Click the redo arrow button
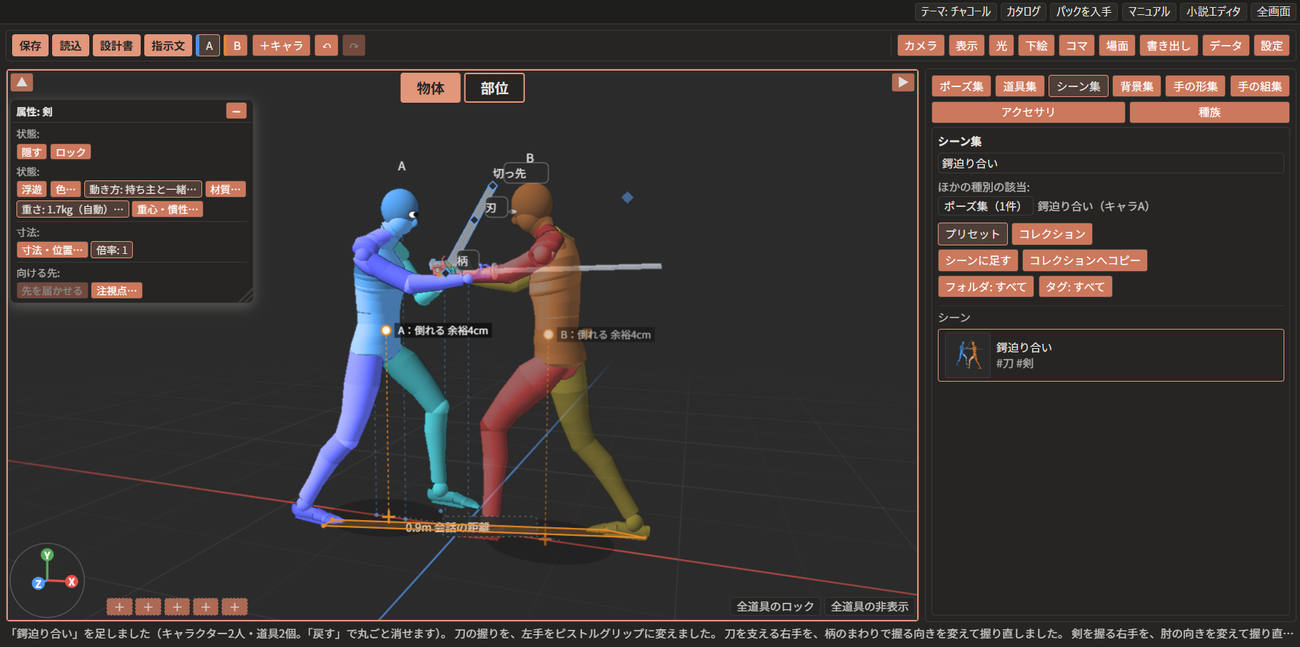Screen dimensions: 1300x647 (354, 46)
